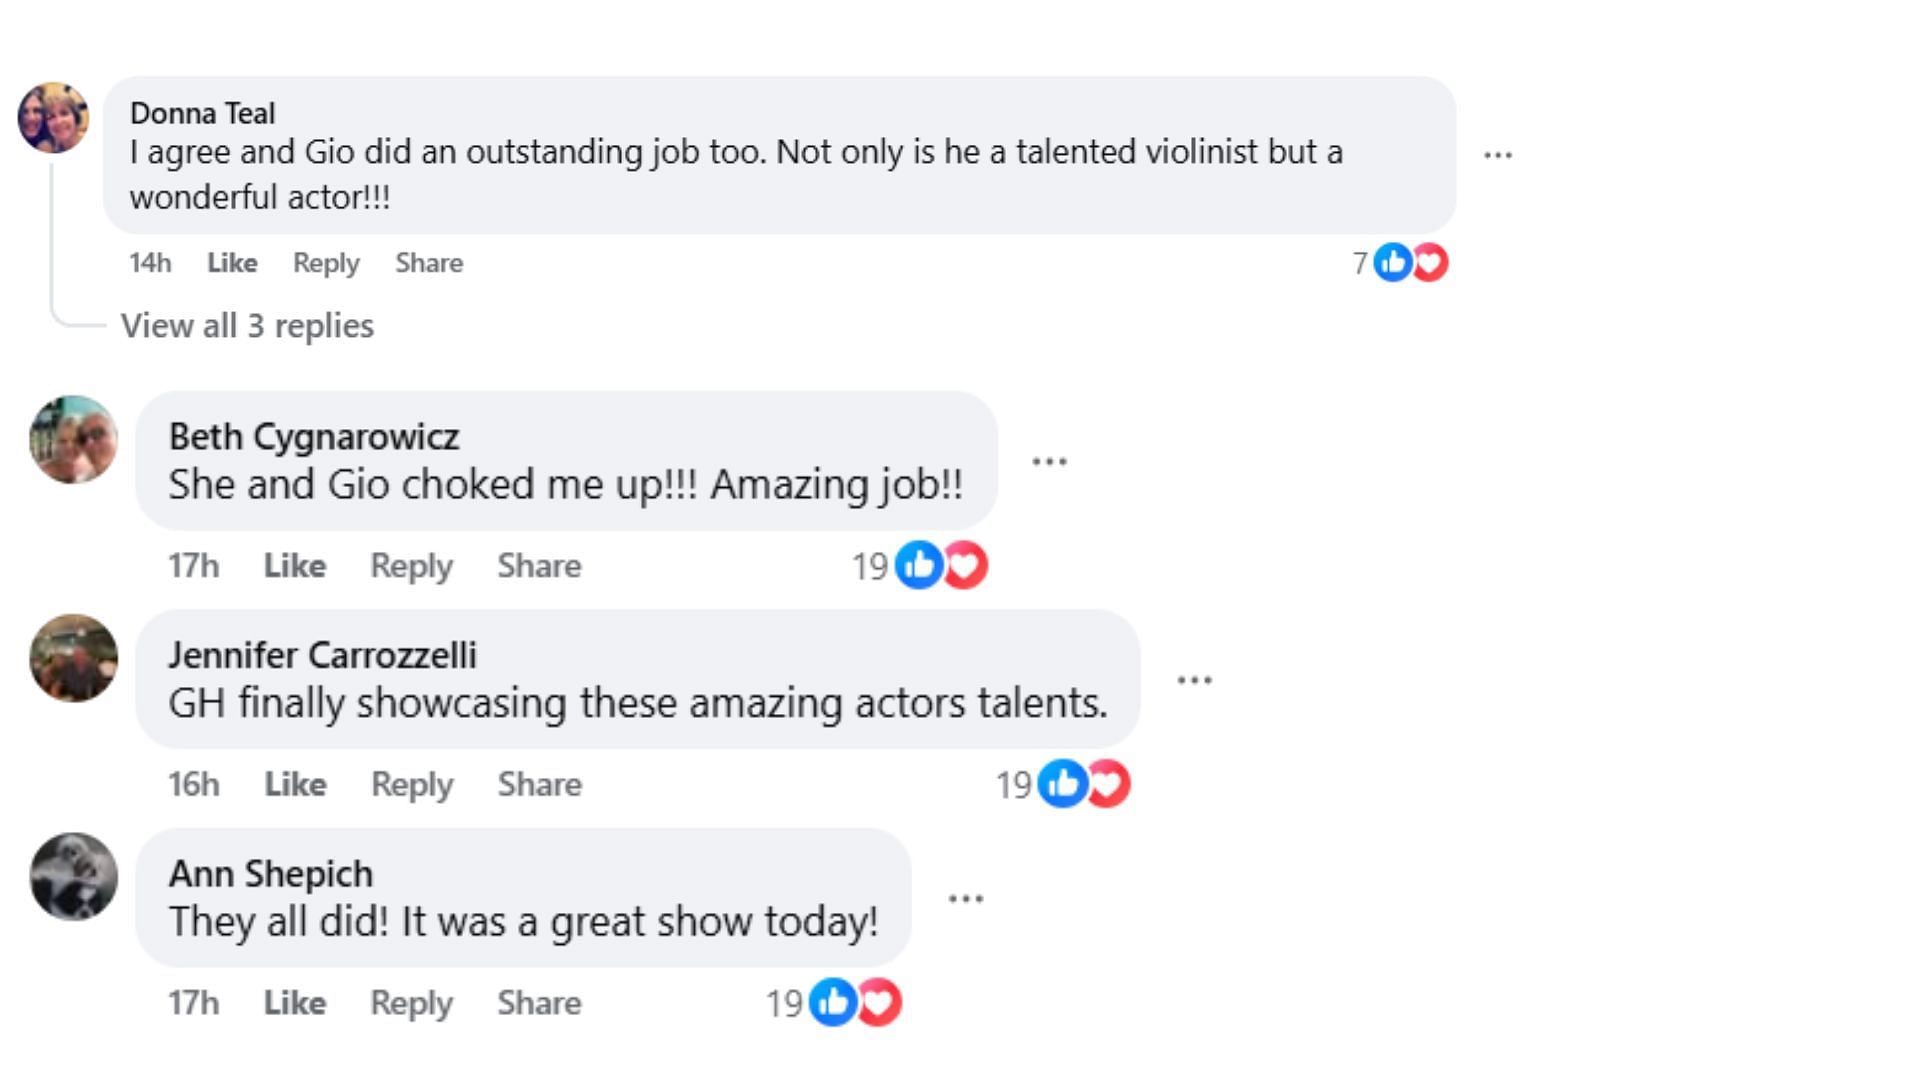
Task: Like Beth Cygnarowicz's comment
Action: [295, 566]
